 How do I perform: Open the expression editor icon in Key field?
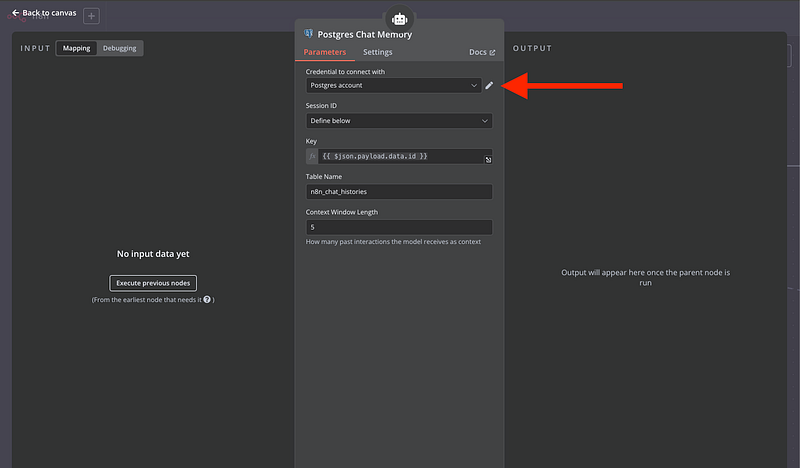click(488, 160)
